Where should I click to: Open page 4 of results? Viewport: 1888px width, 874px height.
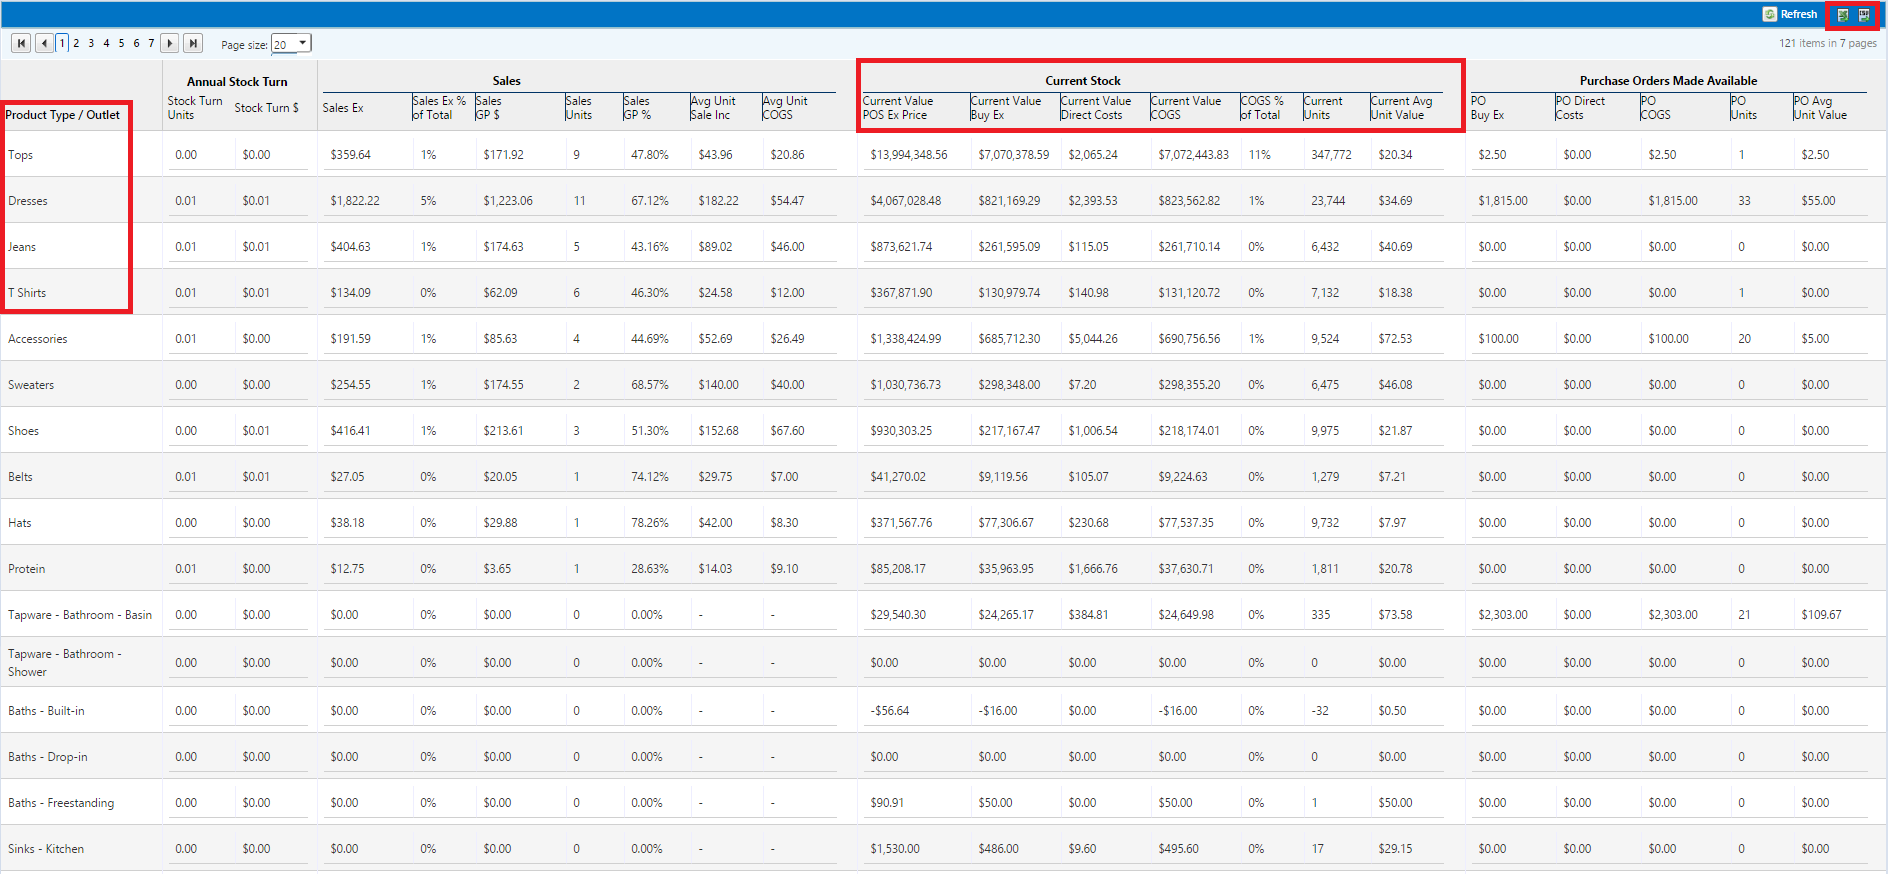(106, 43)
